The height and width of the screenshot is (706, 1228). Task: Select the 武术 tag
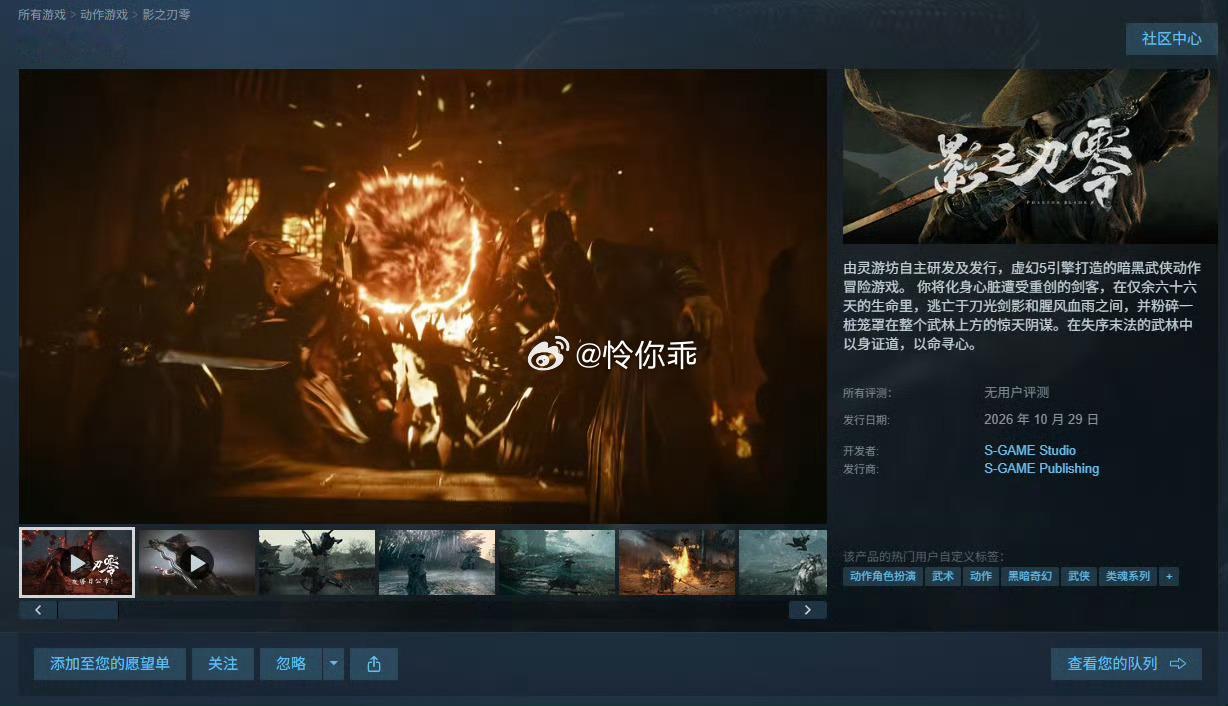pyautogui.click(x=943, y=577)
